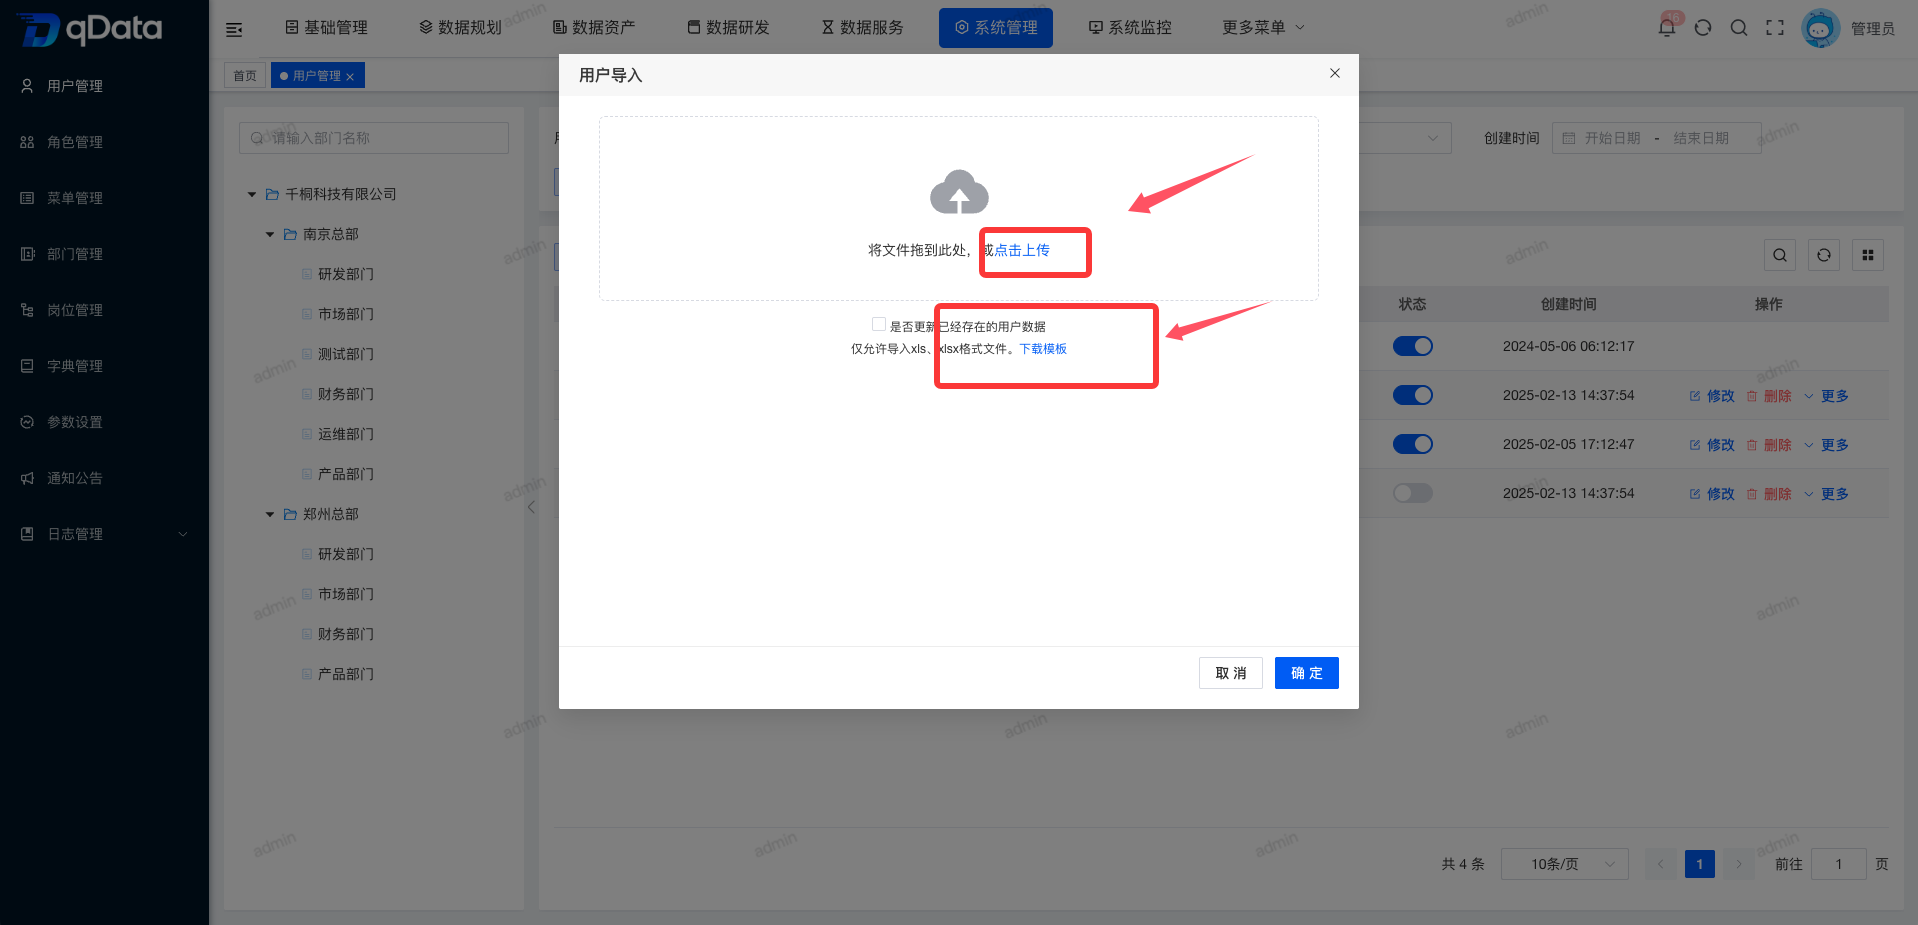Click 下载模板 link

[x=1043, y=349]
